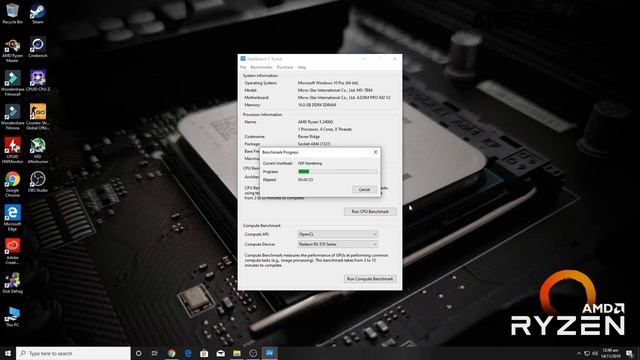640x360 pixels.
Task: Click the 'AMD Ryzen 5 2400G' processor name
Action: tap(315, 122)
